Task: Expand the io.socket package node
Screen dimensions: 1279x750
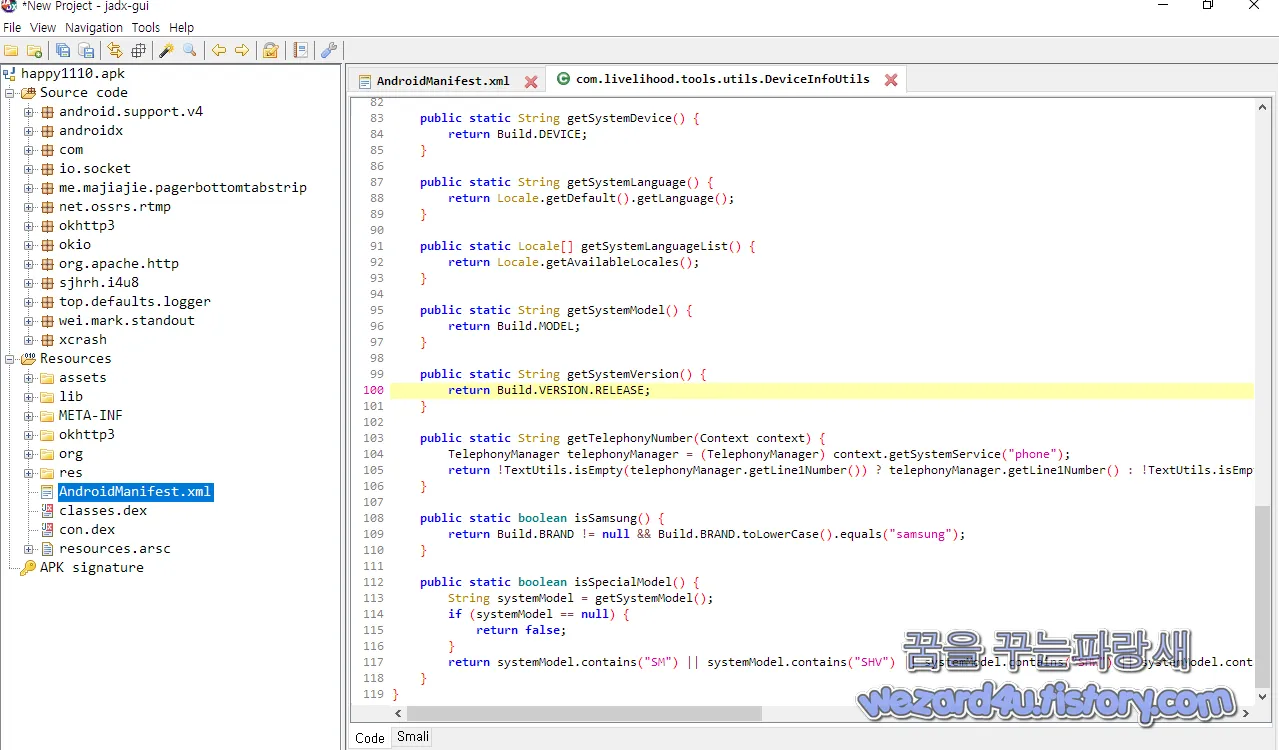Action: (x=29, y=168)
